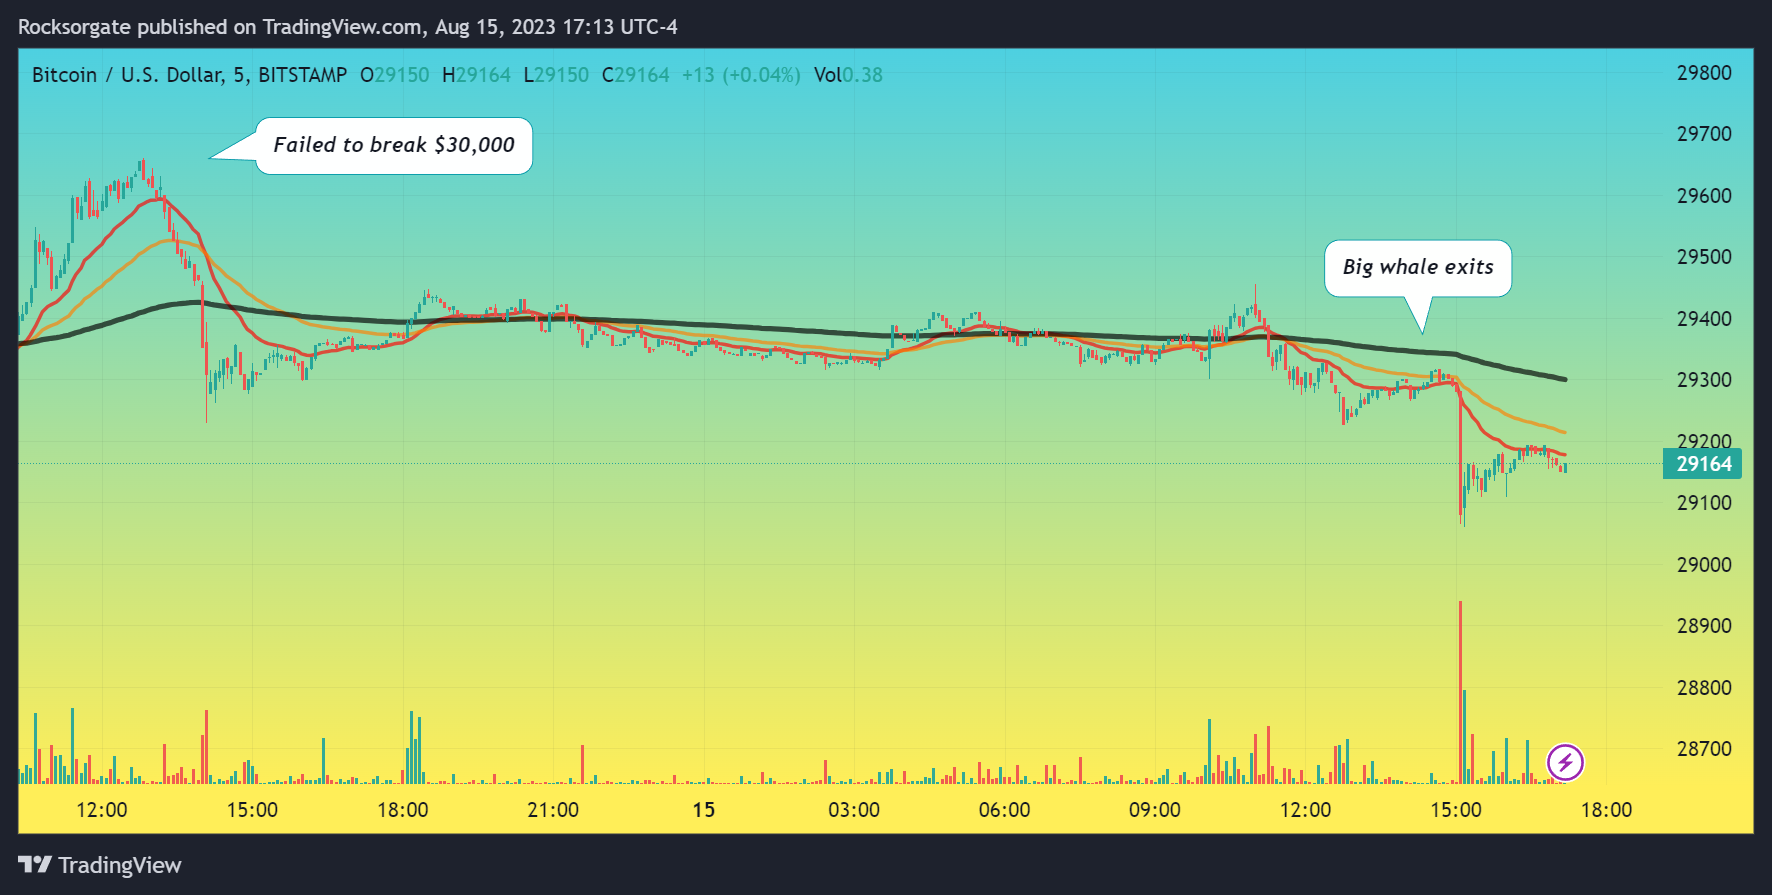Click the 21:00 time axis label

coord(553,810)
